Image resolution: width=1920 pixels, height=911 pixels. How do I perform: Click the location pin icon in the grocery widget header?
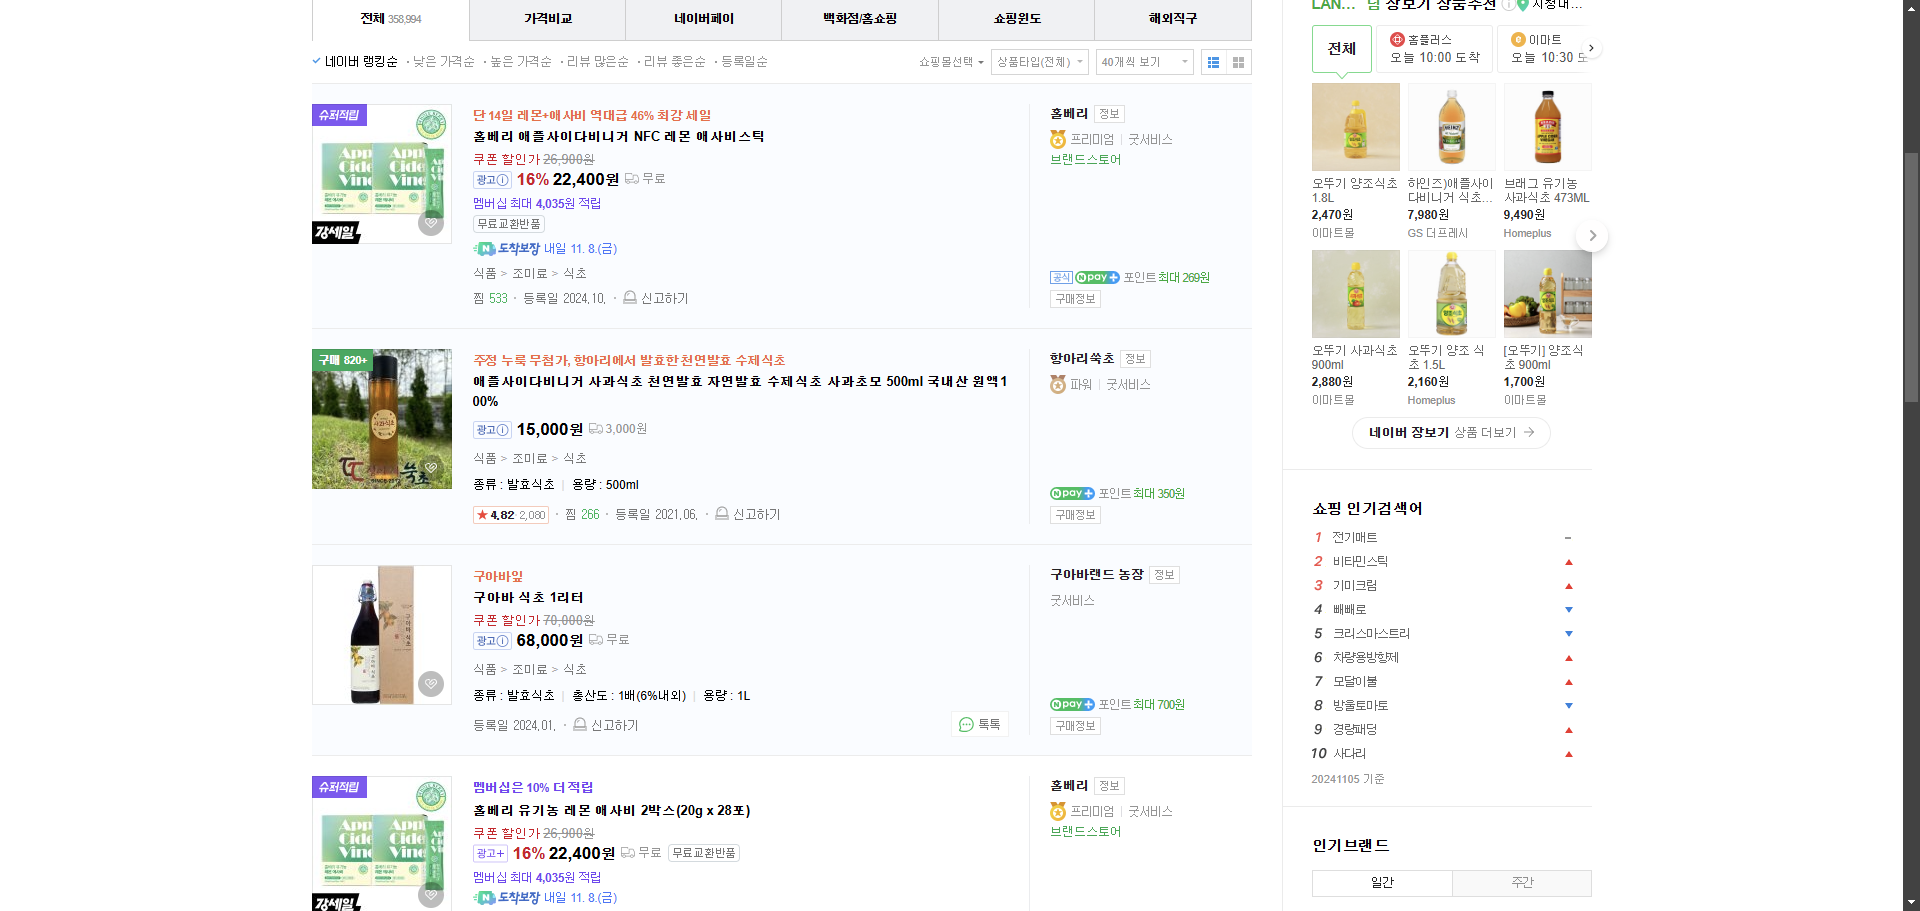(x=1523, y=5)
